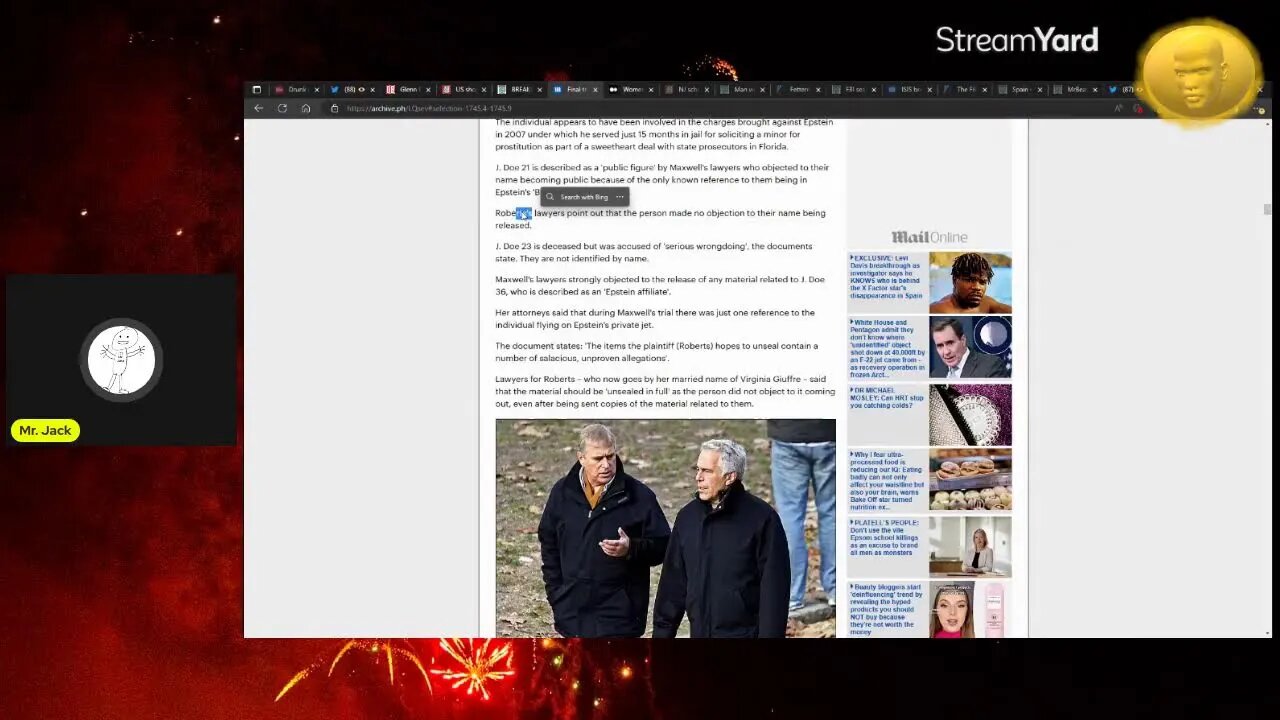Close the 'Spain' browser tab

(x=1040, y=89)
